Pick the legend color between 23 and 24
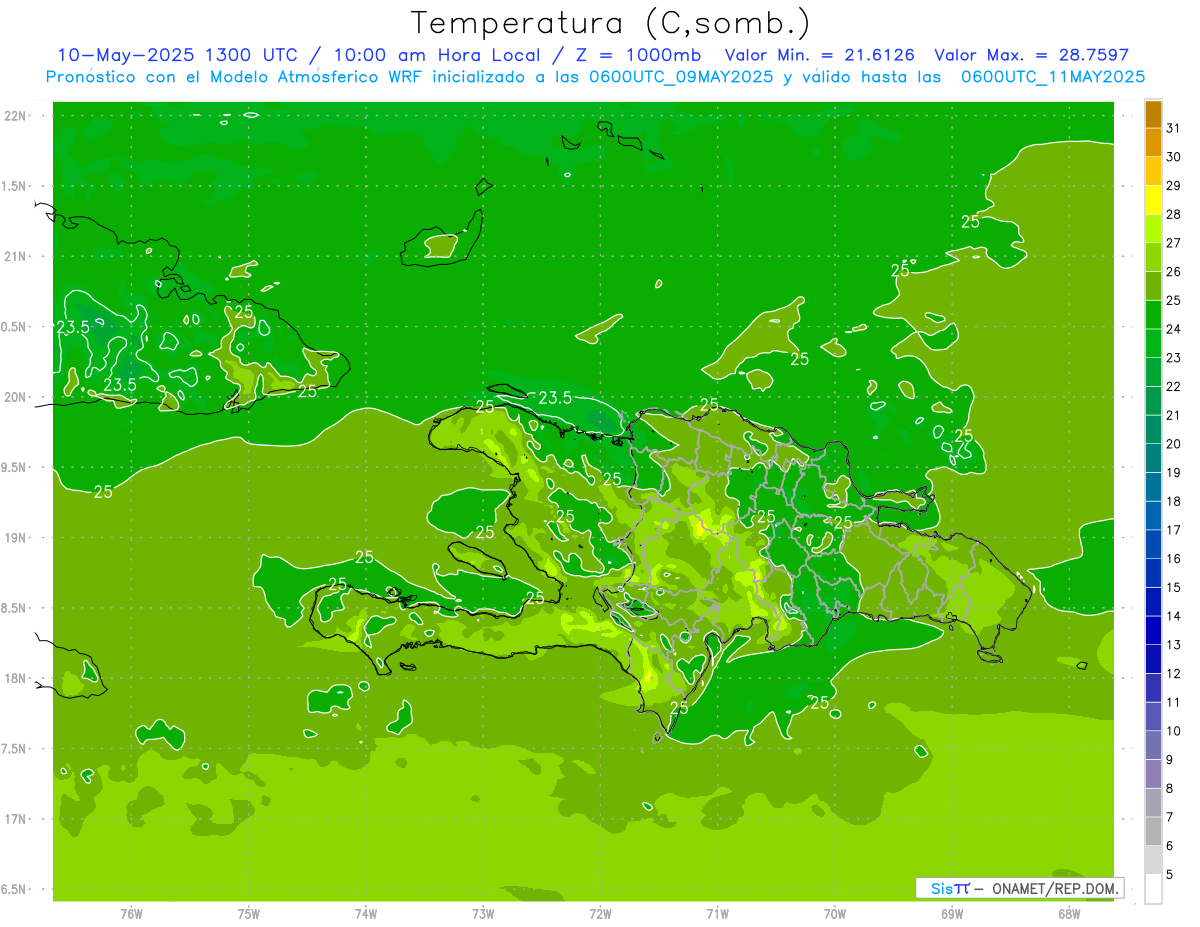1200x927 pixels. (x=1153, y=343)
